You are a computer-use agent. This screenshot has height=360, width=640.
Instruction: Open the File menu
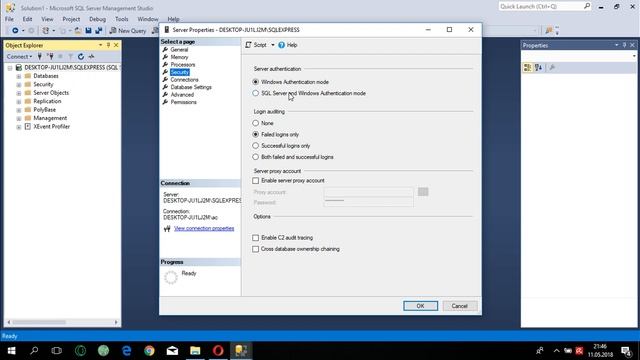click(x=9, y=19)
